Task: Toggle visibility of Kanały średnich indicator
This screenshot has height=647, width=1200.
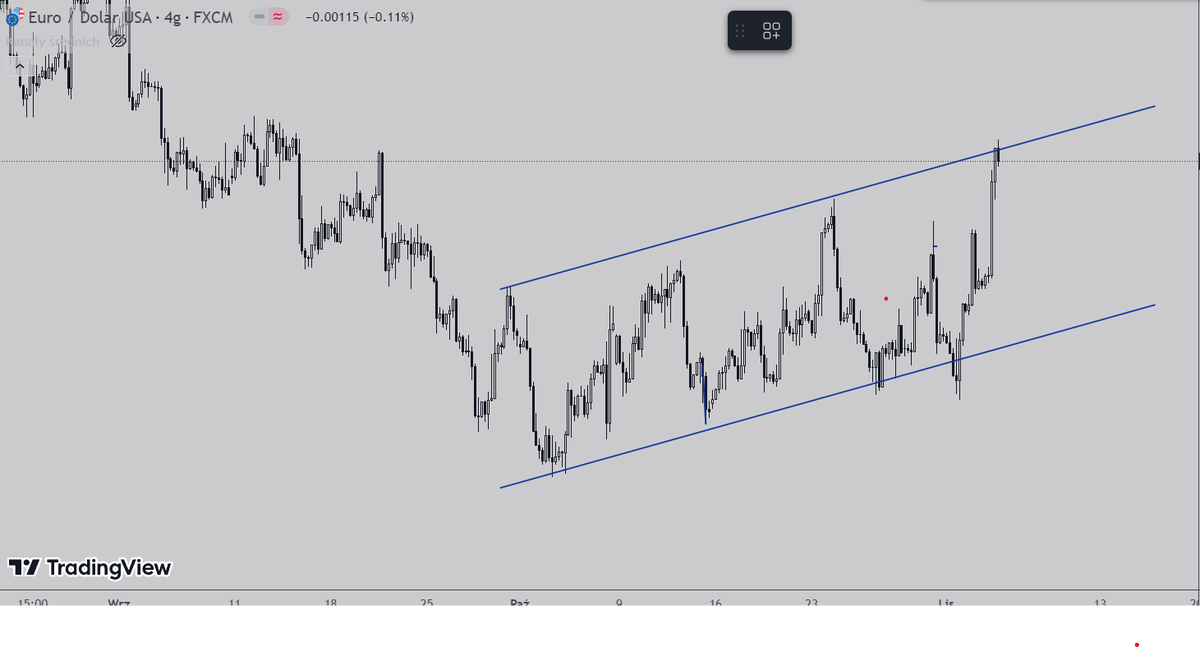Action: coord(118,41)
